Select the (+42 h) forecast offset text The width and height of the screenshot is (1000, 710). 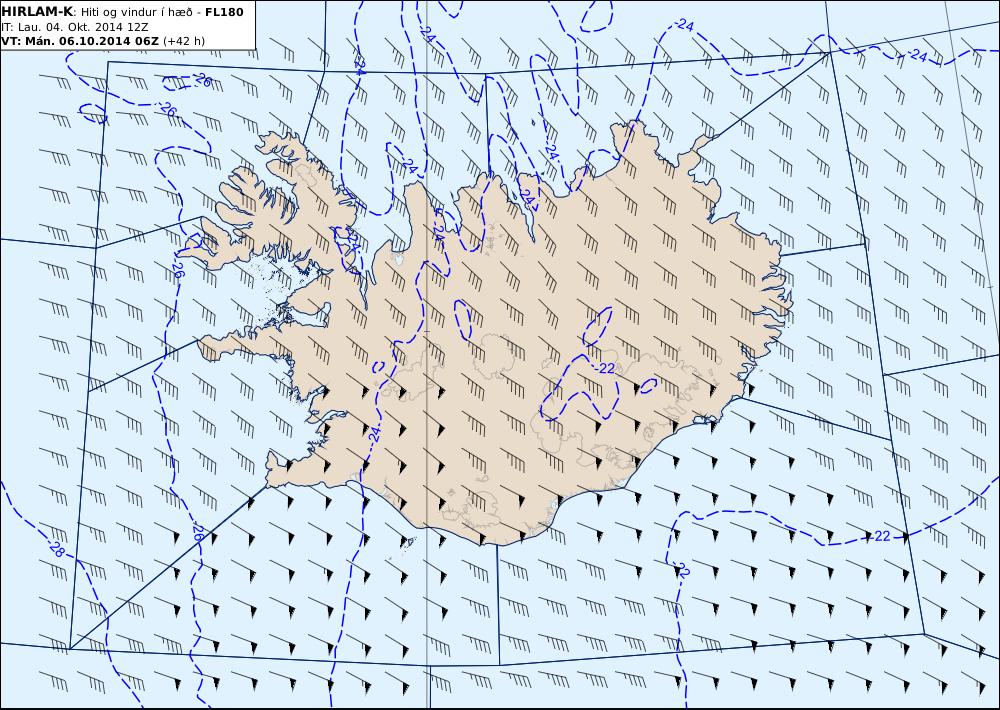pos(184,41)
